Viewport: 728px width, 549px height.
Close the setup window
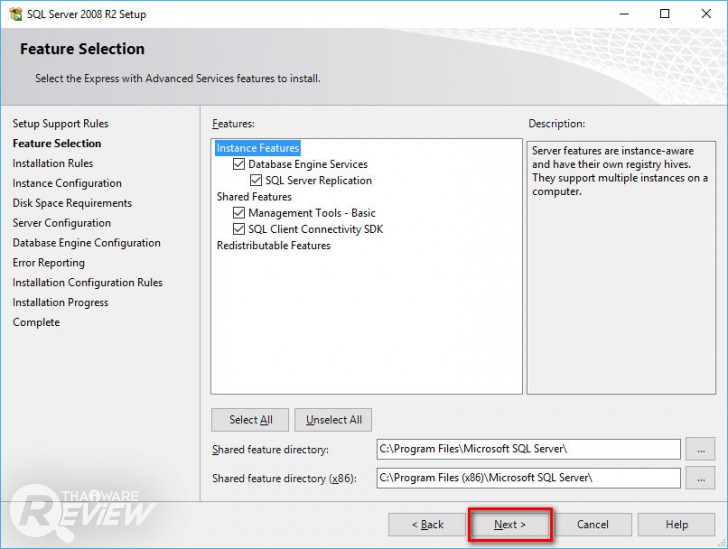pos(706,14)
